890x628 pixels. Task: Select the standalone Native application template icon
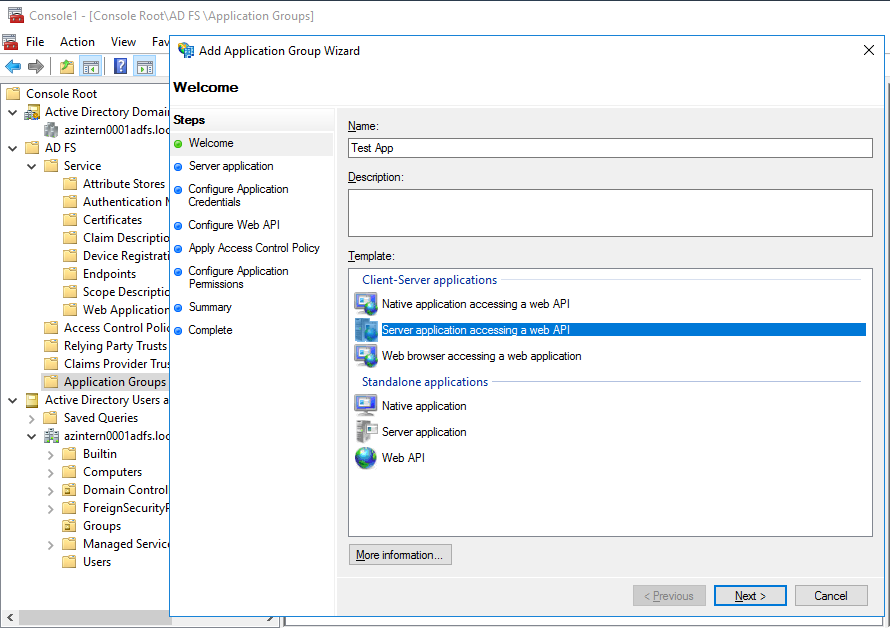pos(366,406)
